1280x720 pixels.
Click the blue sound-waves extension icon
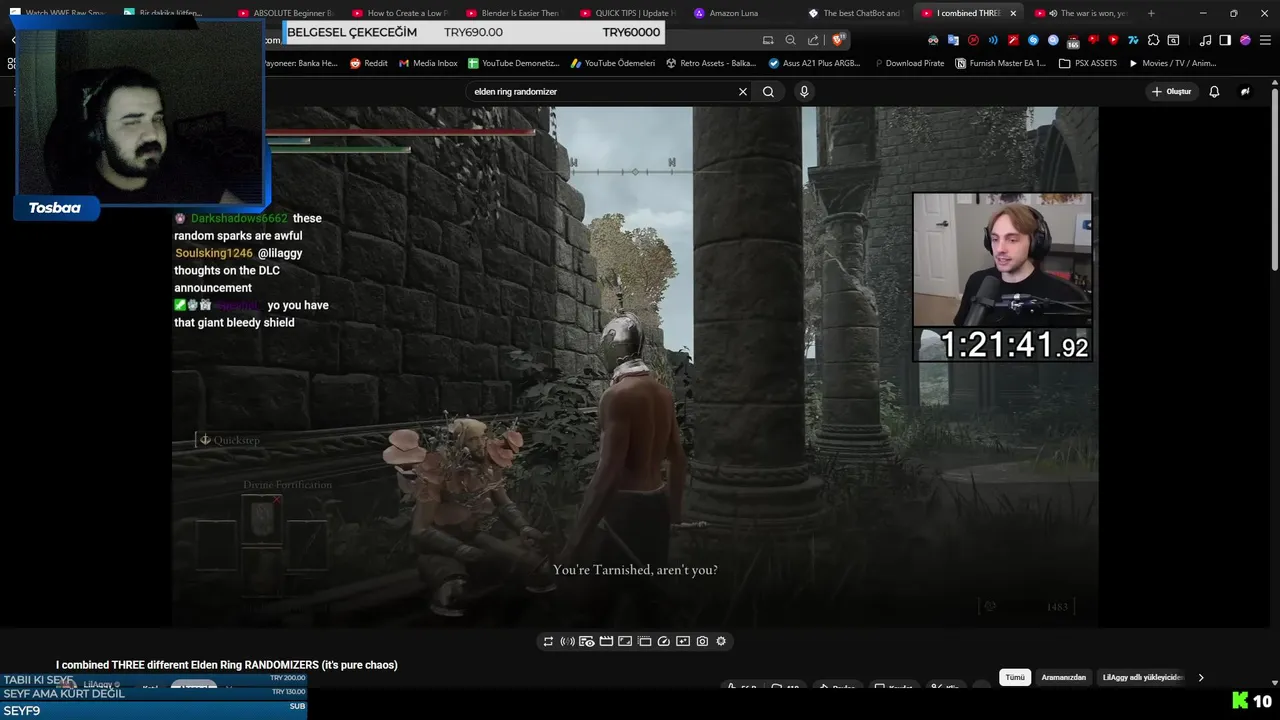point(993,40)
